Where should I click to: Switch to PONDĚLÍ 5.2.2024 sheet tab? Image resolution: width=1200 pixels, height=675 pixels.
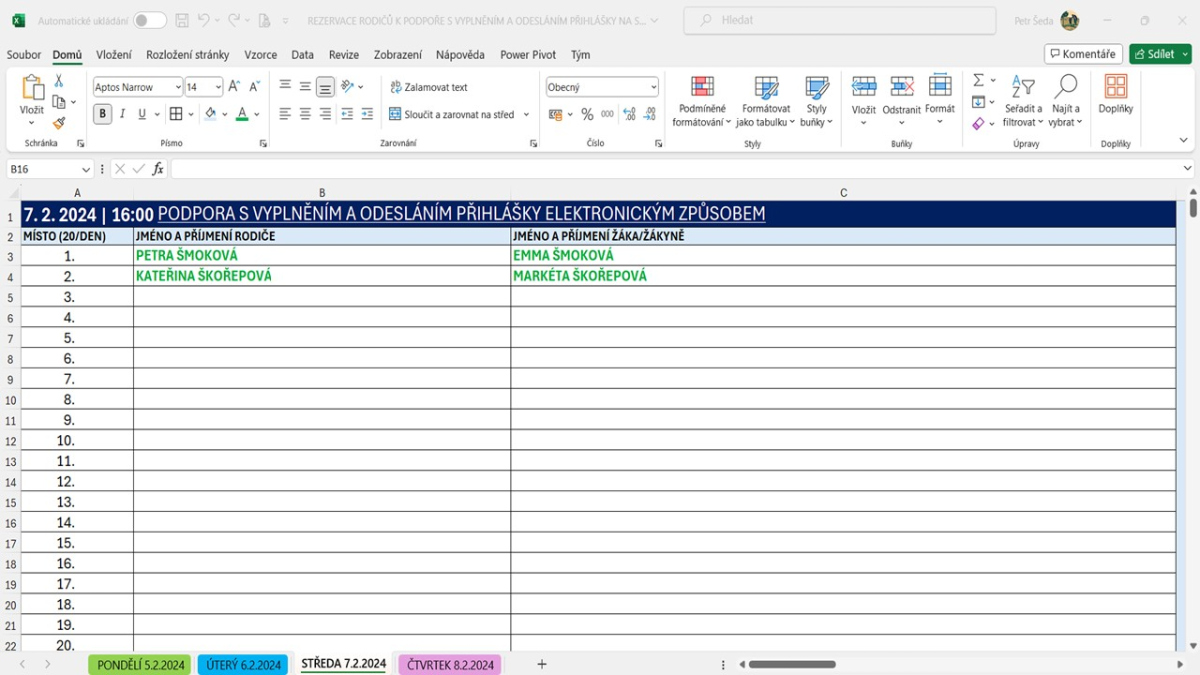140,665
